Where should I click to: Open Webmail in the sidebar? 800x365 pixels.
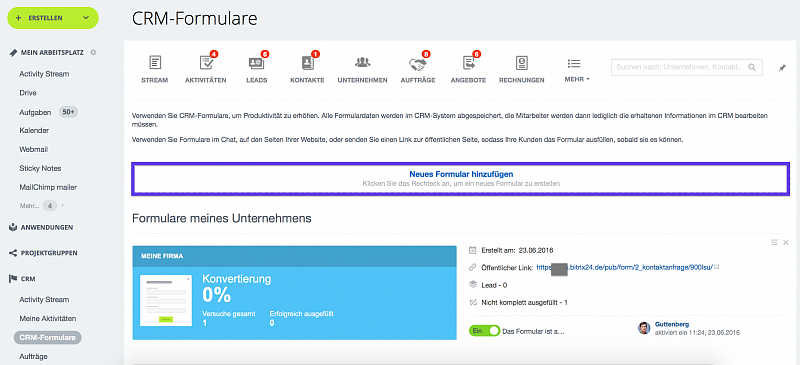33,150
